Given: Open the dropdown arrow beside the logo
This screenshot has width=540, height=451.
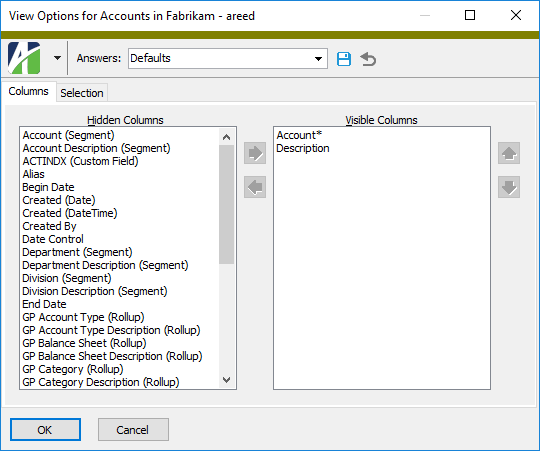Looking at the screenshot, I should point(58,58).
